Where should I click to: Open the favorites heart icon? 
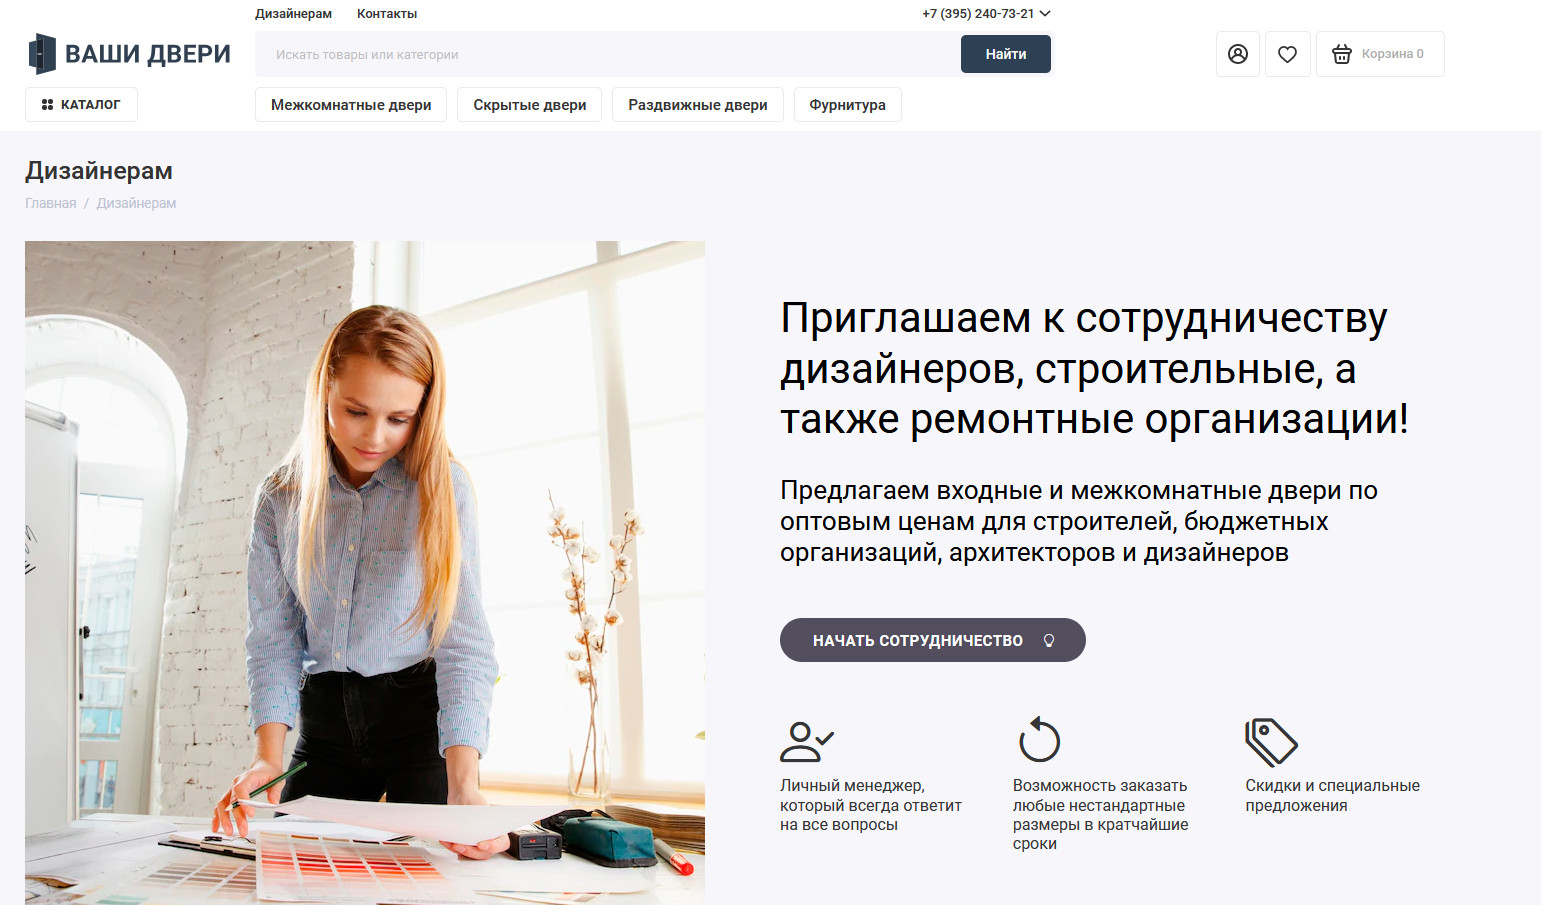[1288, 54]
